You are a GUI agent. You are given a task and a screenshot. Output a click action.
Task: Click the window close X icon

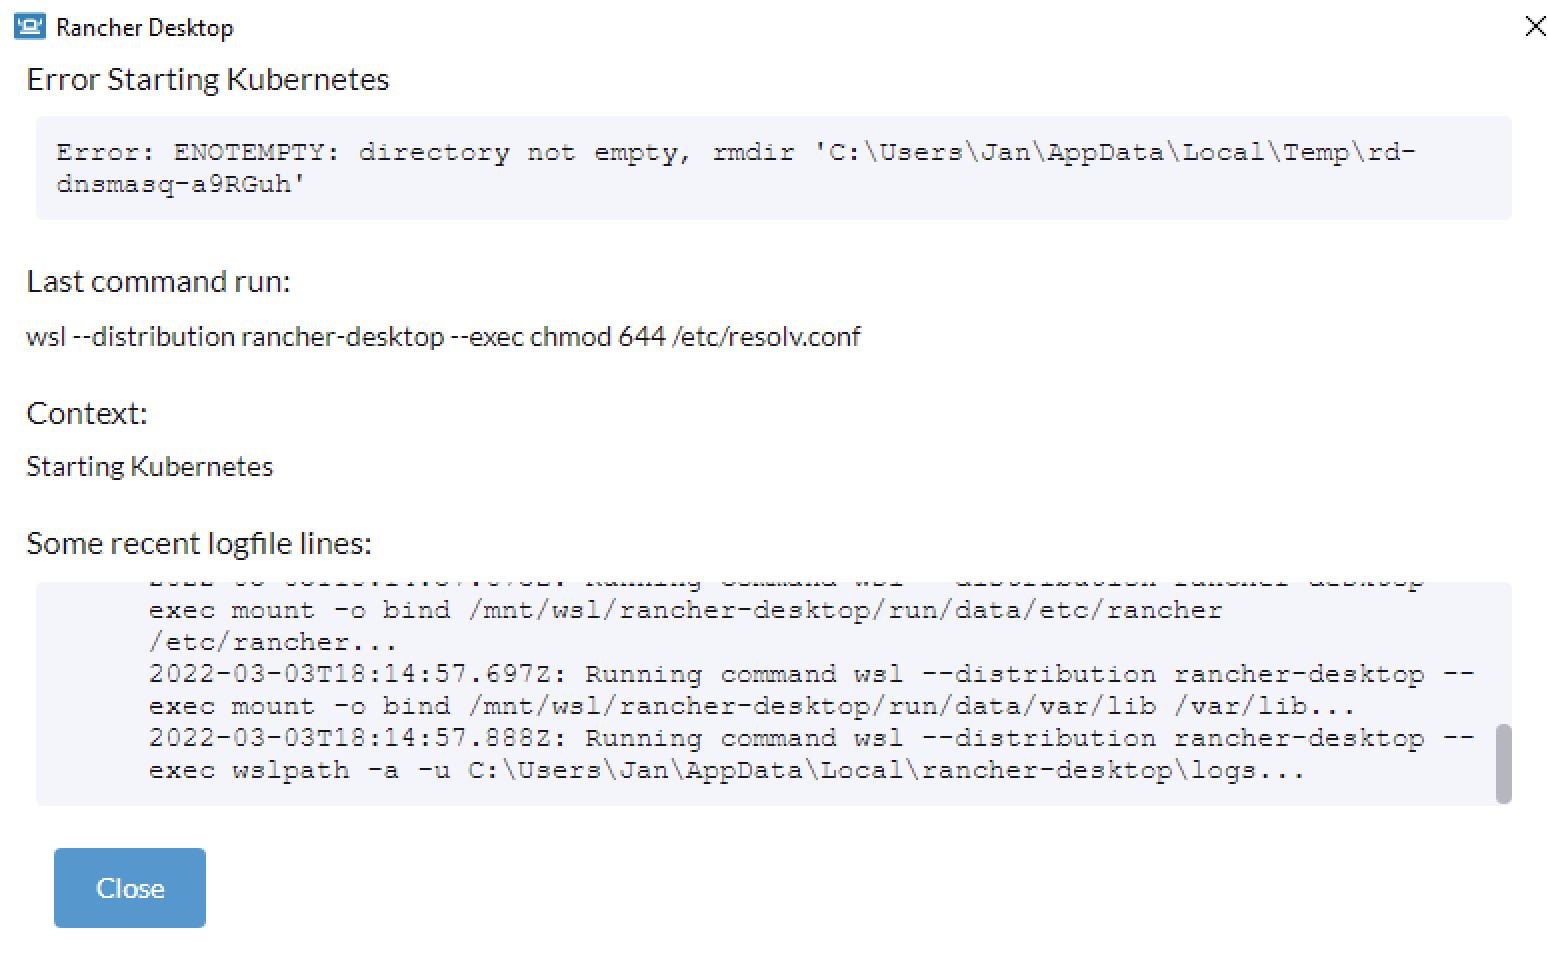click(1535, 27)
